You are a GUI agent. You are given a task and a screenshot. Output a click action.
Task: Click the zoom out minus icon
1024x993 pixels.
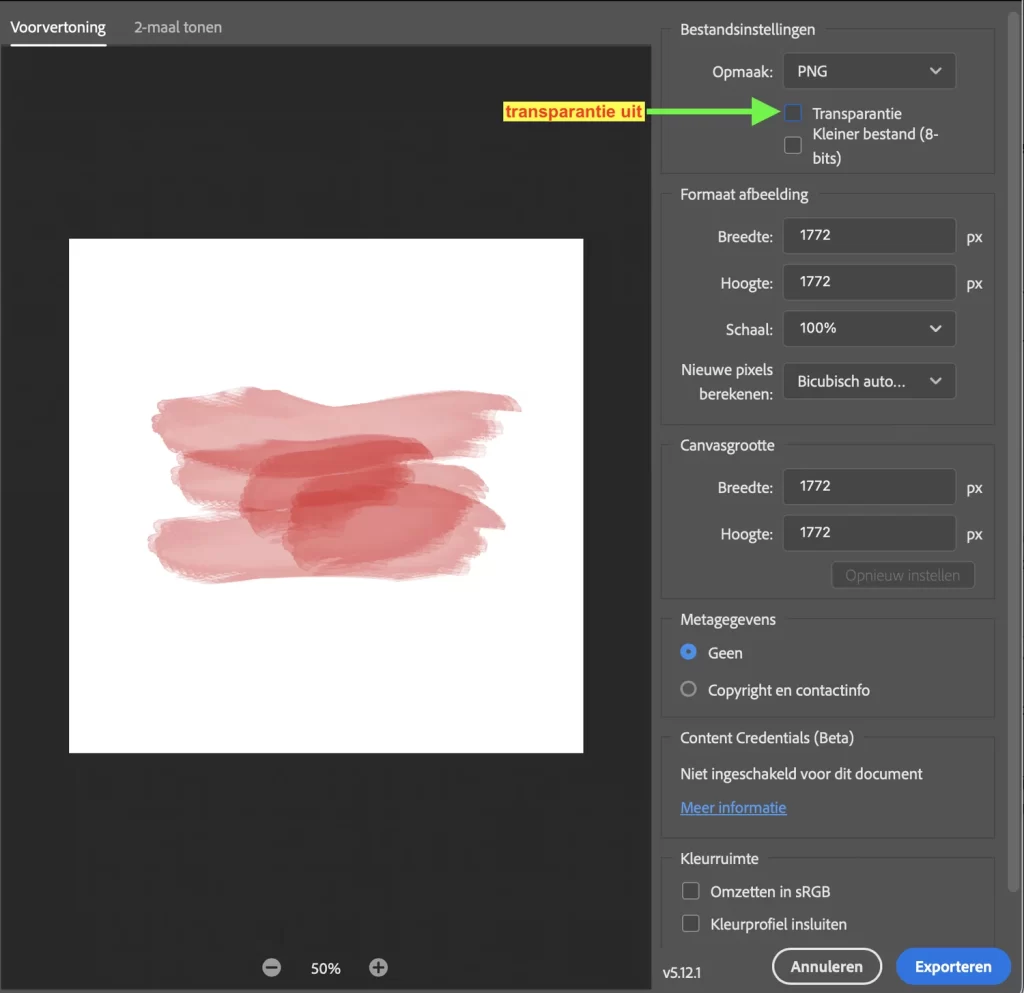[271, 967]
